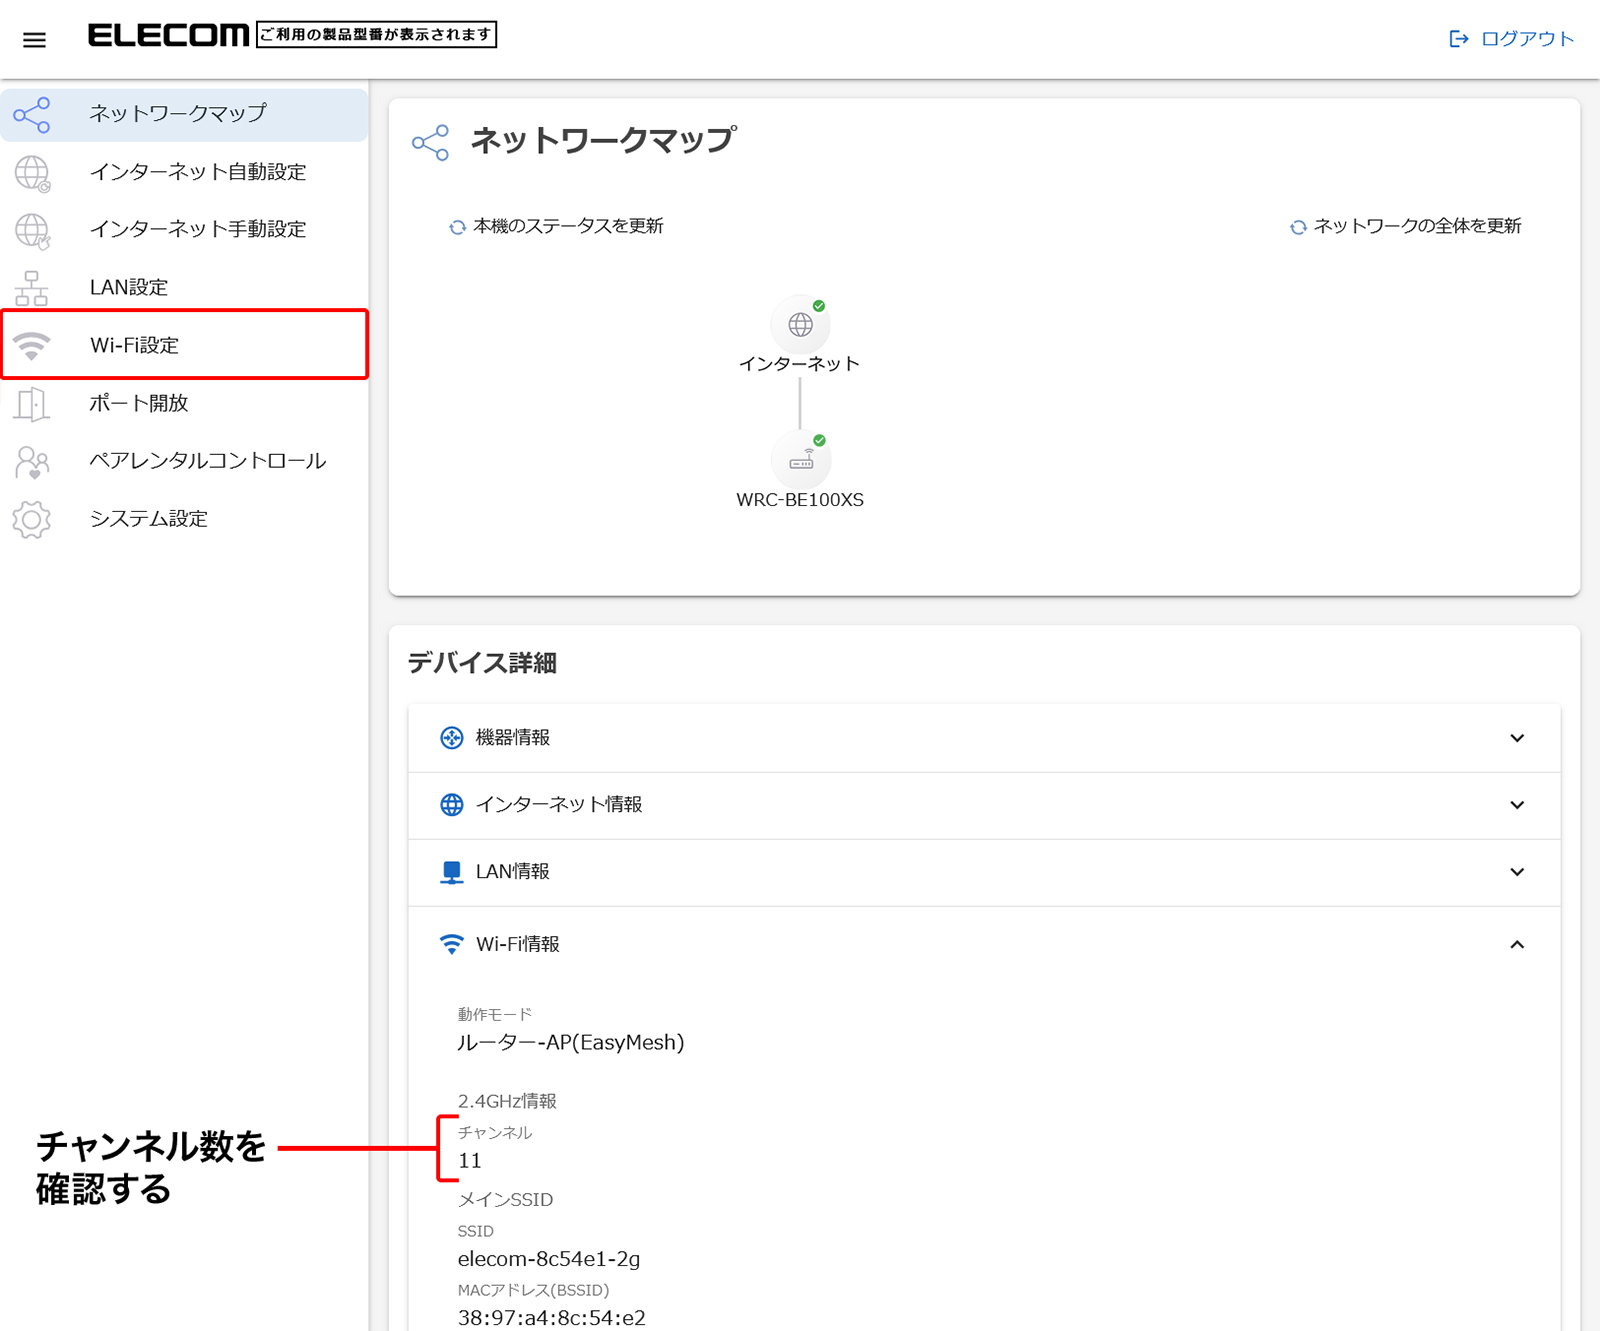1600x1331 pixels.
Task: Select ネットワークマップ in the sidebar
Action: click(x=178, y=114)
